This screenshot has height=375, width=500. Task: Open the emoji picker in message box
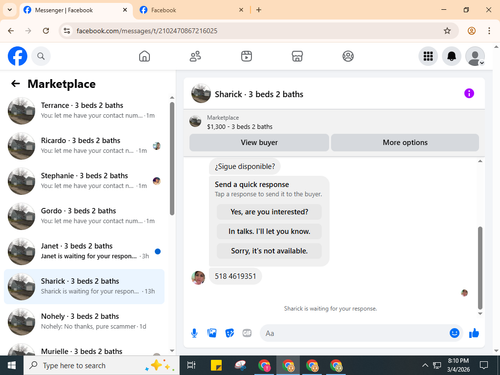[454, 333]
